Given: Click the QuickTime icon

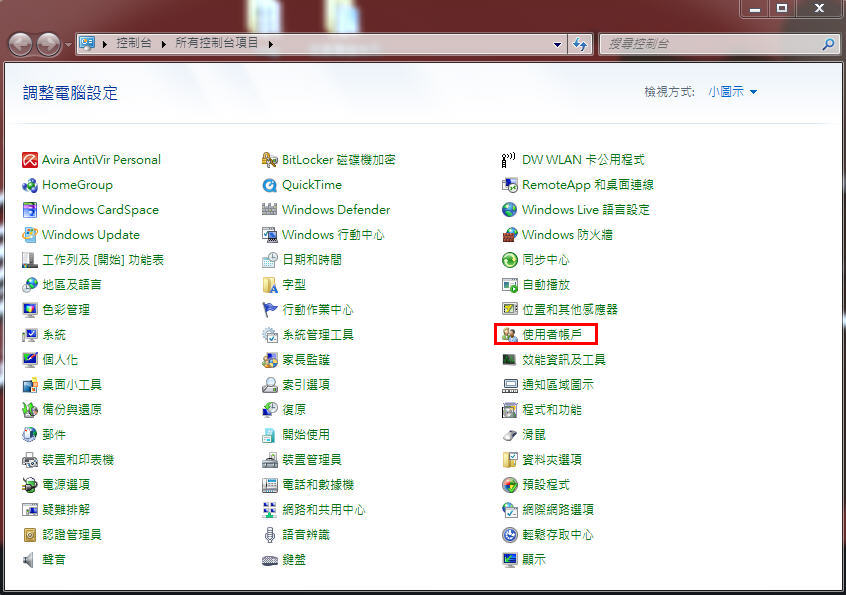Looking at the screenshot, I should click(269, 185).
